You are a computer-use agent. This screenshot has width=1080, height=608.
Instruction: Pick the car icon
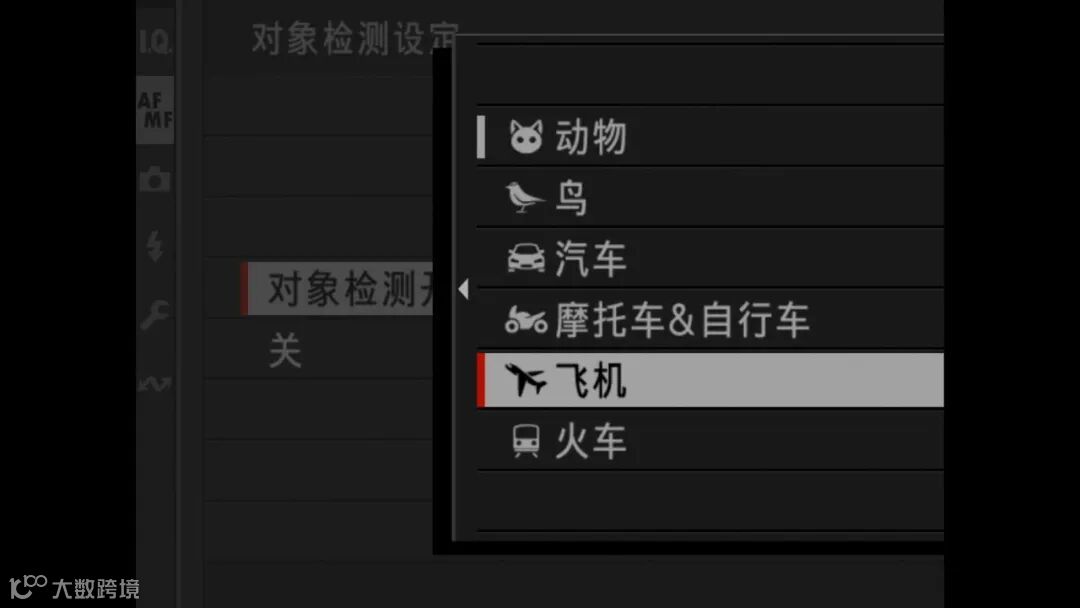(x=526, y=258)
